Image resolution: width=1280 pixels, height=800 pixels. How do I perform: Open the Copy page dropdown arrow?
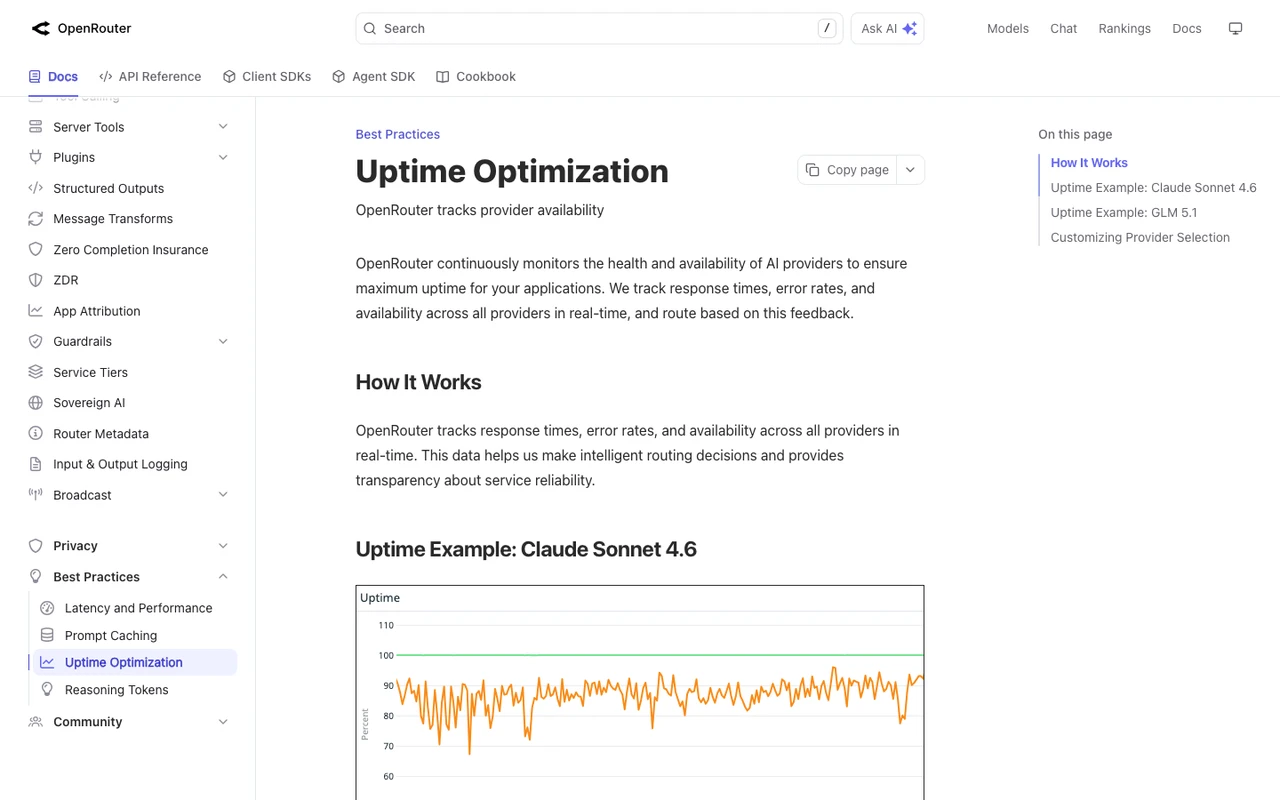[910, 170]
